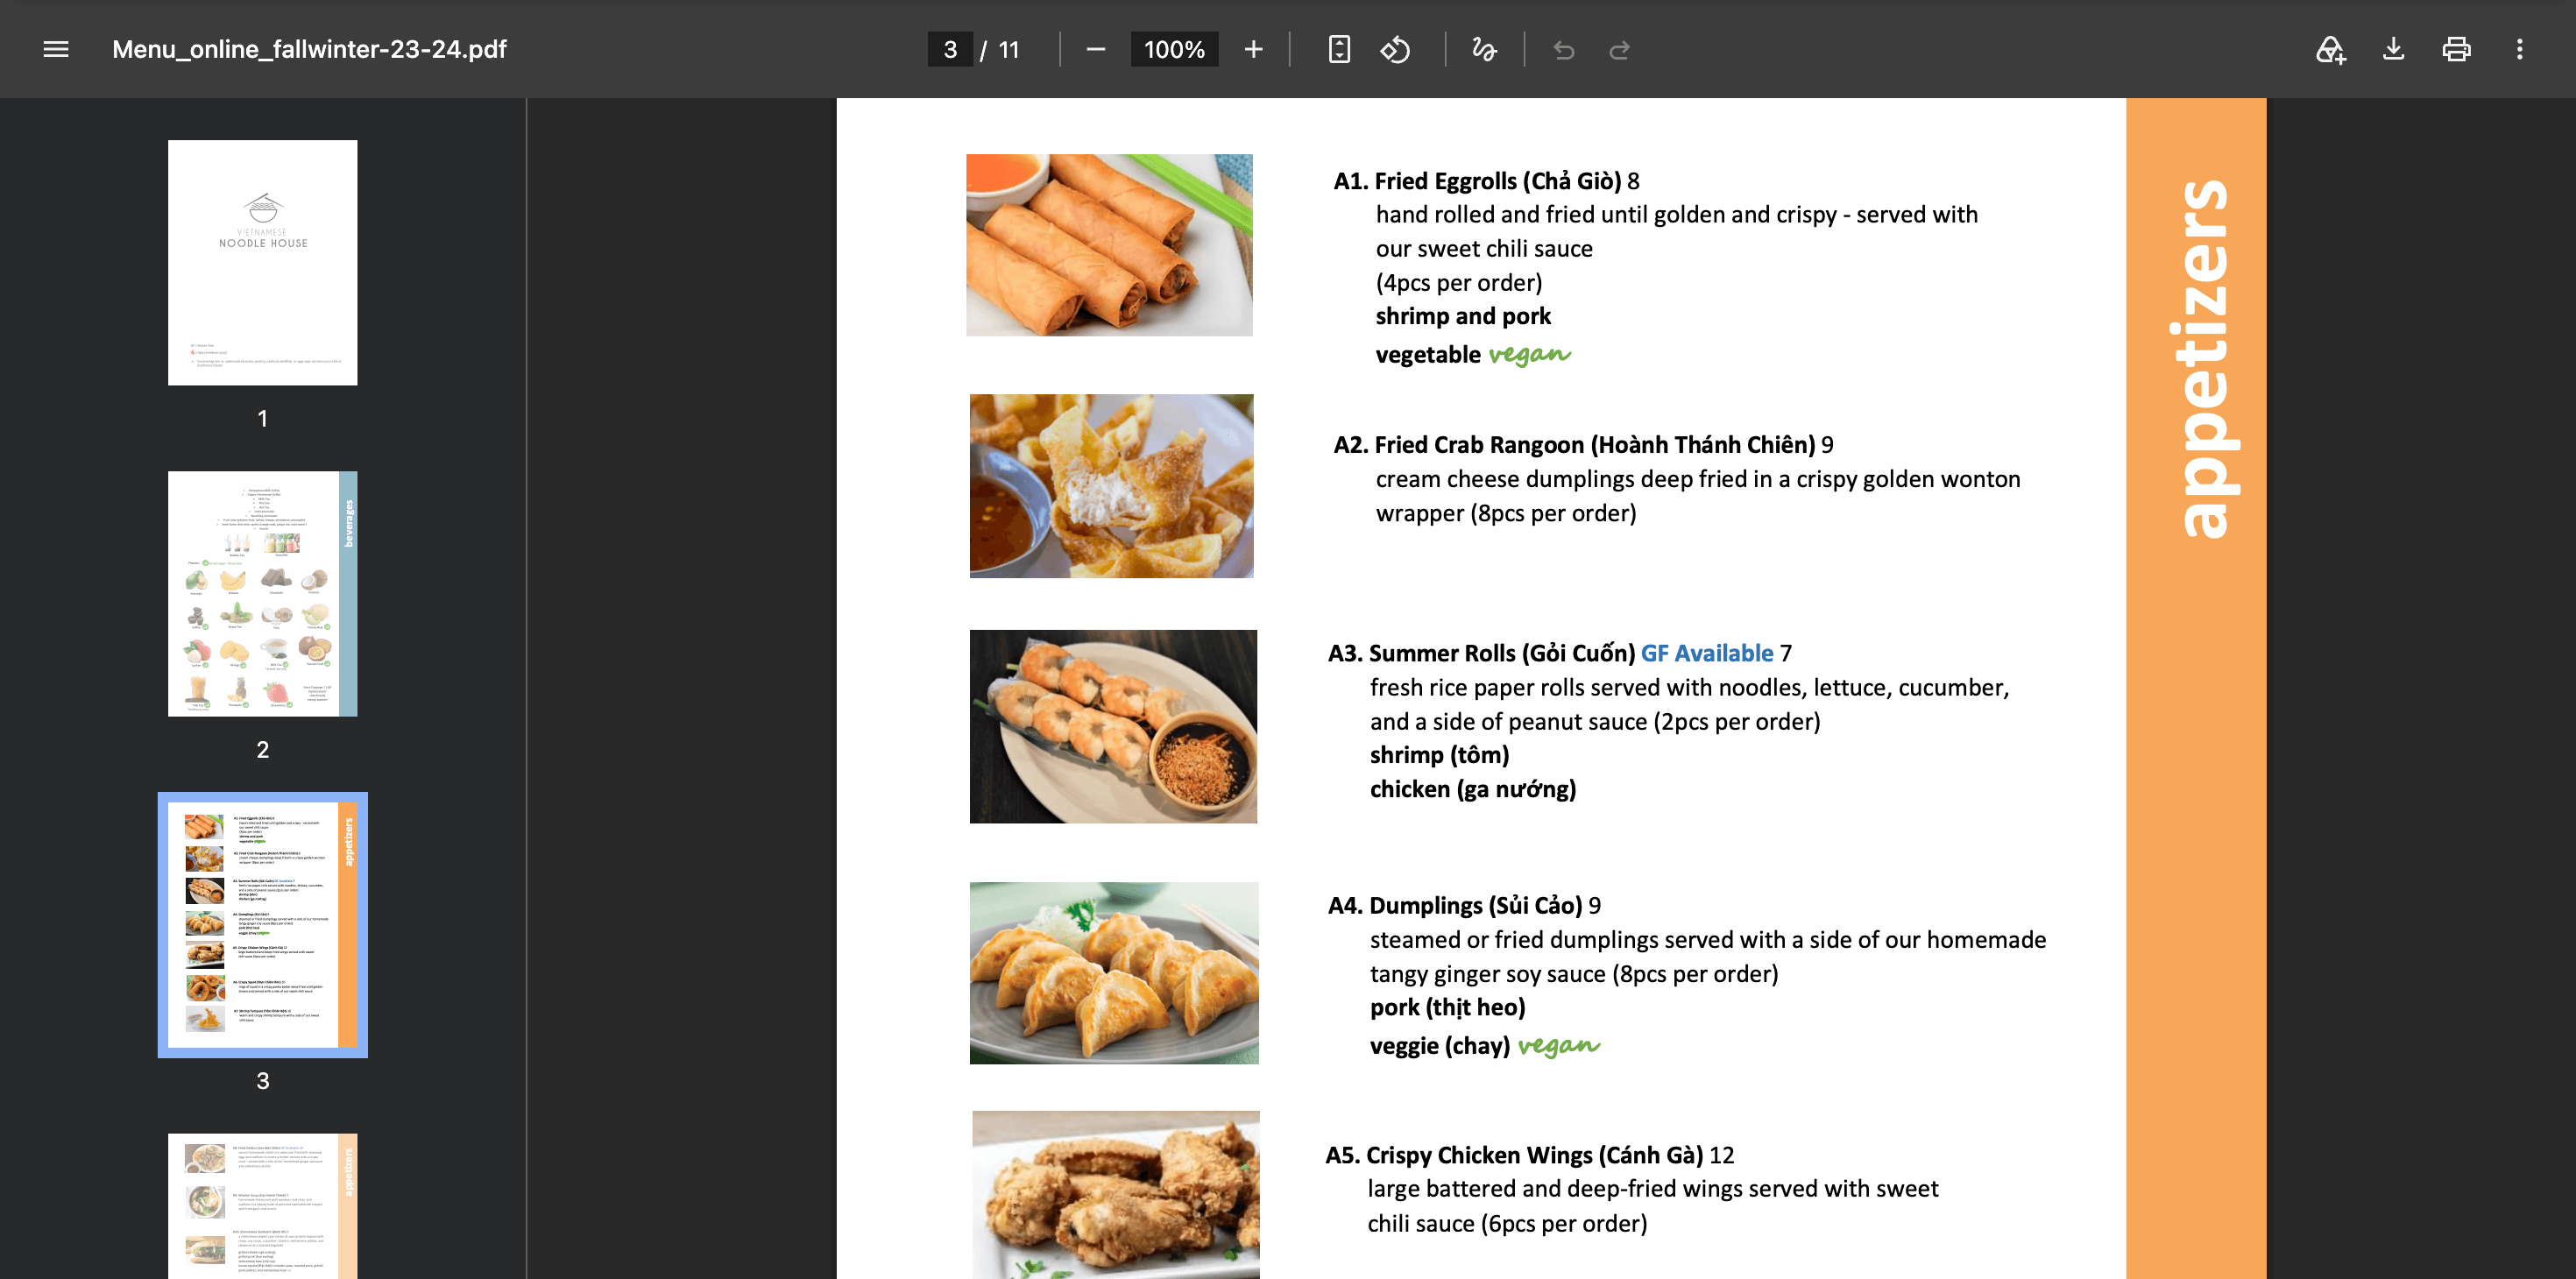Screen dimensions: 2576x1279
Task: Select the draw annotation tool
Action: 1484,49
